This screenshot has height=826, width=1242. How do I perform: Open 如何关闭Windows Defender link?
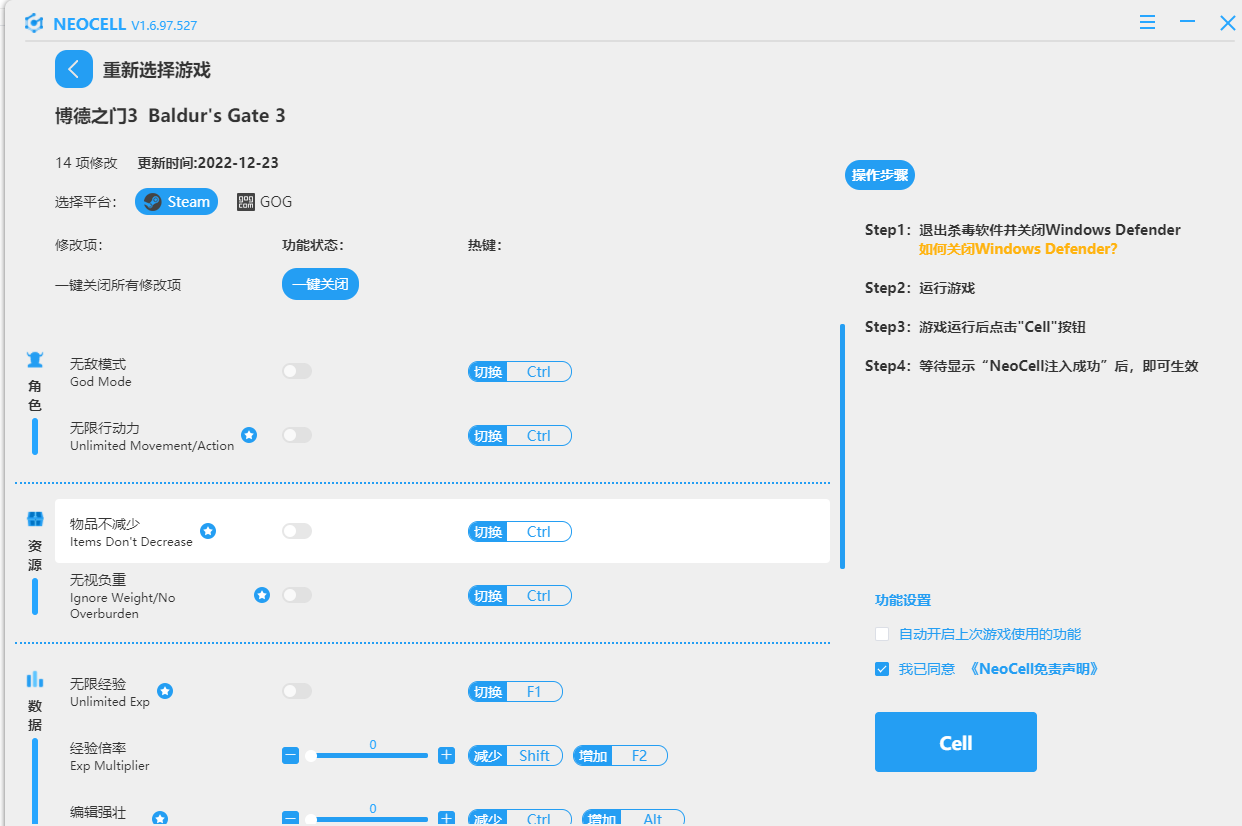click(x=1018, y=249)
